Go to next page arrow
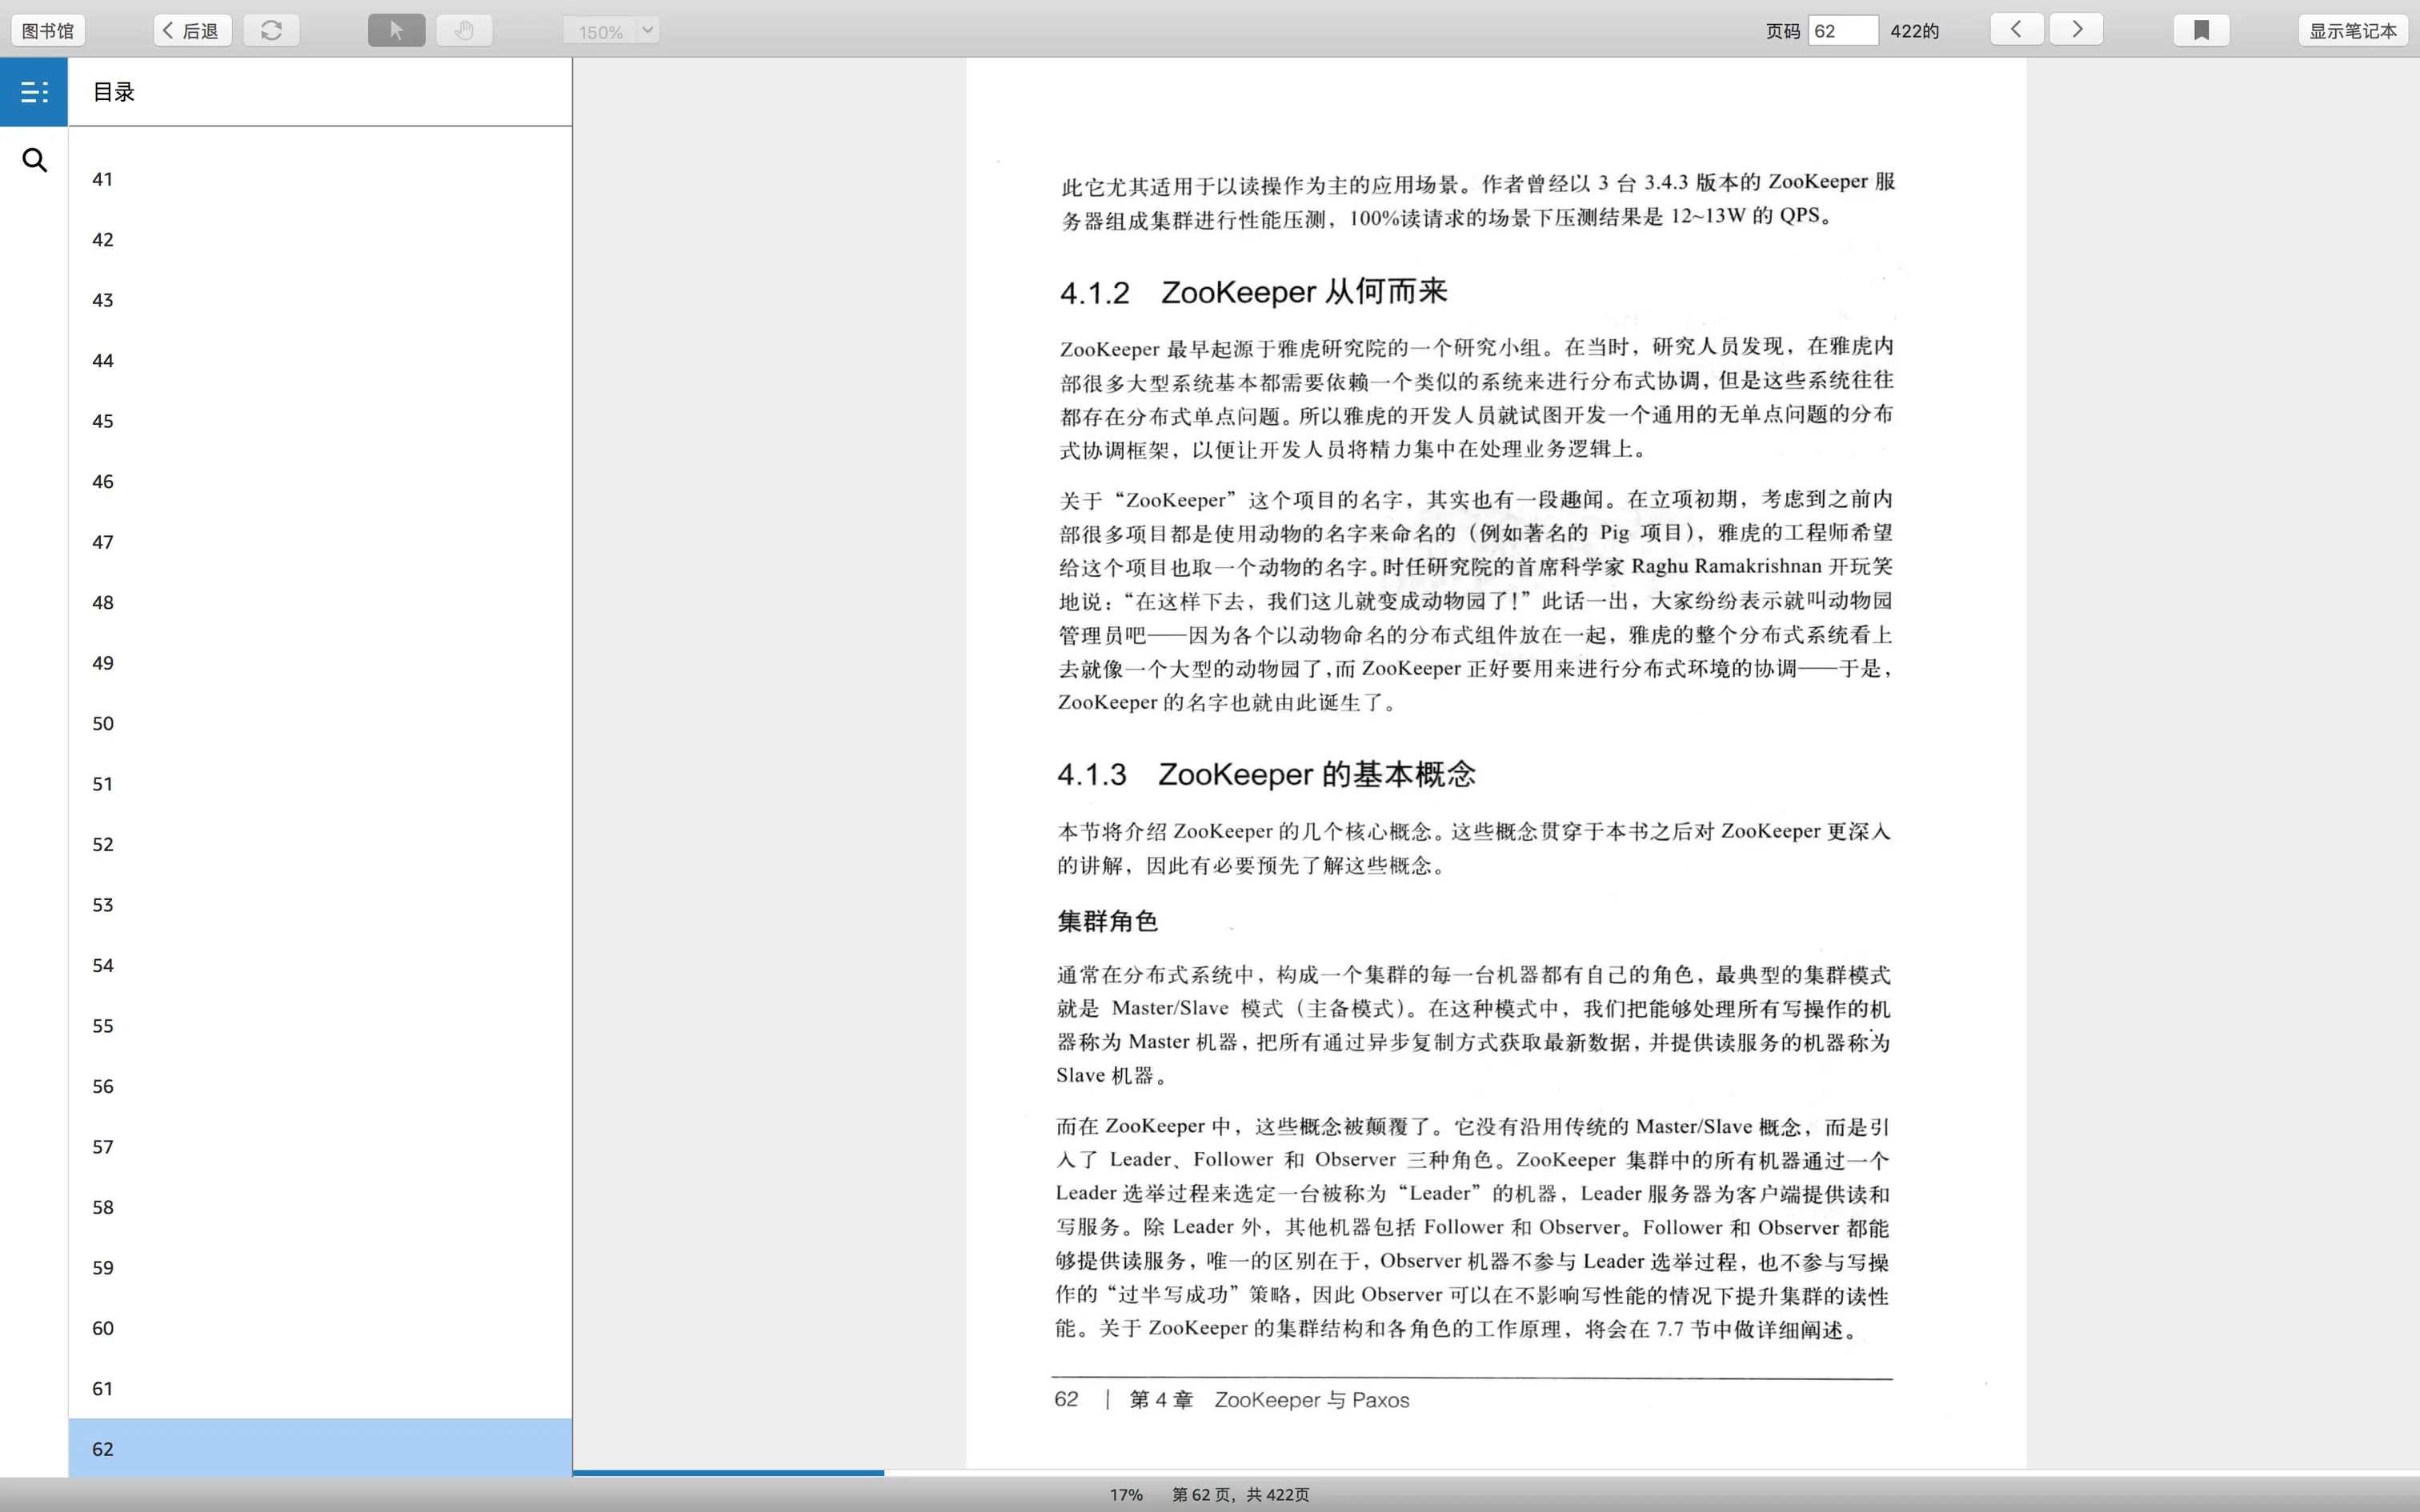This screenshot has width=2420, height=1512. coord(2076,29)
